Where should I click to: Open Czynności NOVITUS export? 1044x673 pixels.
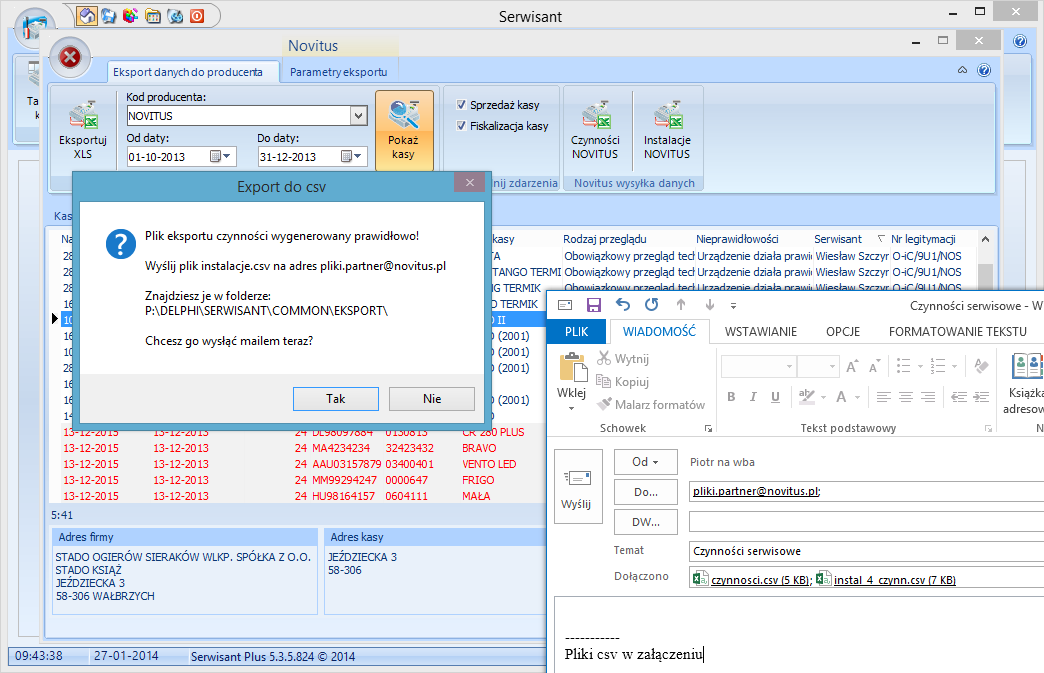pyautogui.click(x=595, y=130)
